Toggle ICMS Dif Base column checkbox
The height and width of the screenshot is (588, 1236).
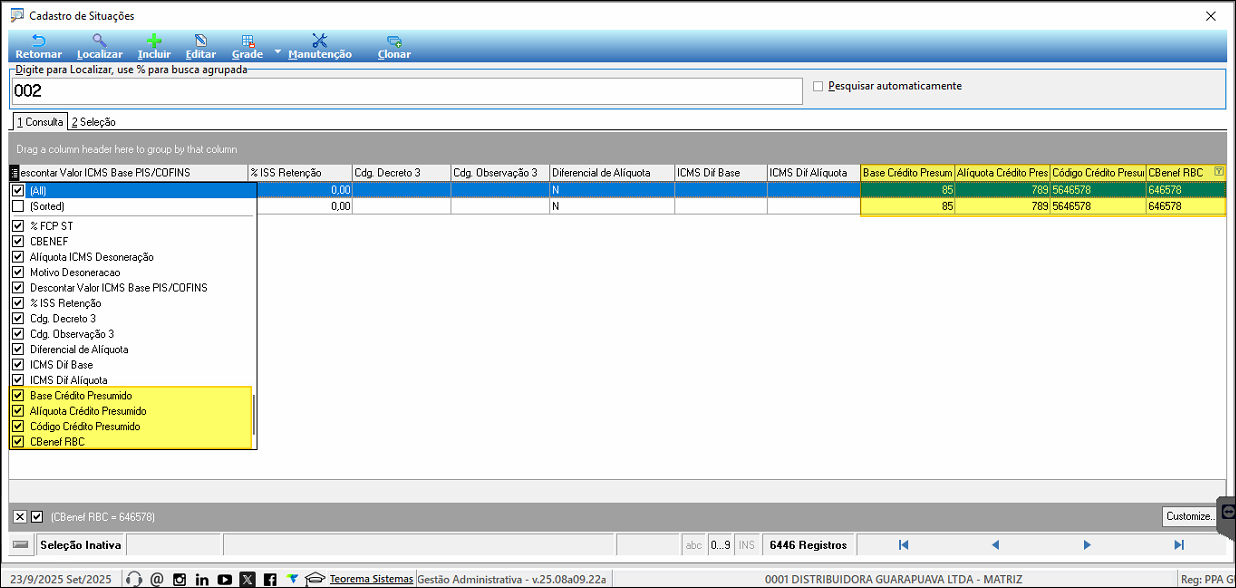tap(17, 365)
